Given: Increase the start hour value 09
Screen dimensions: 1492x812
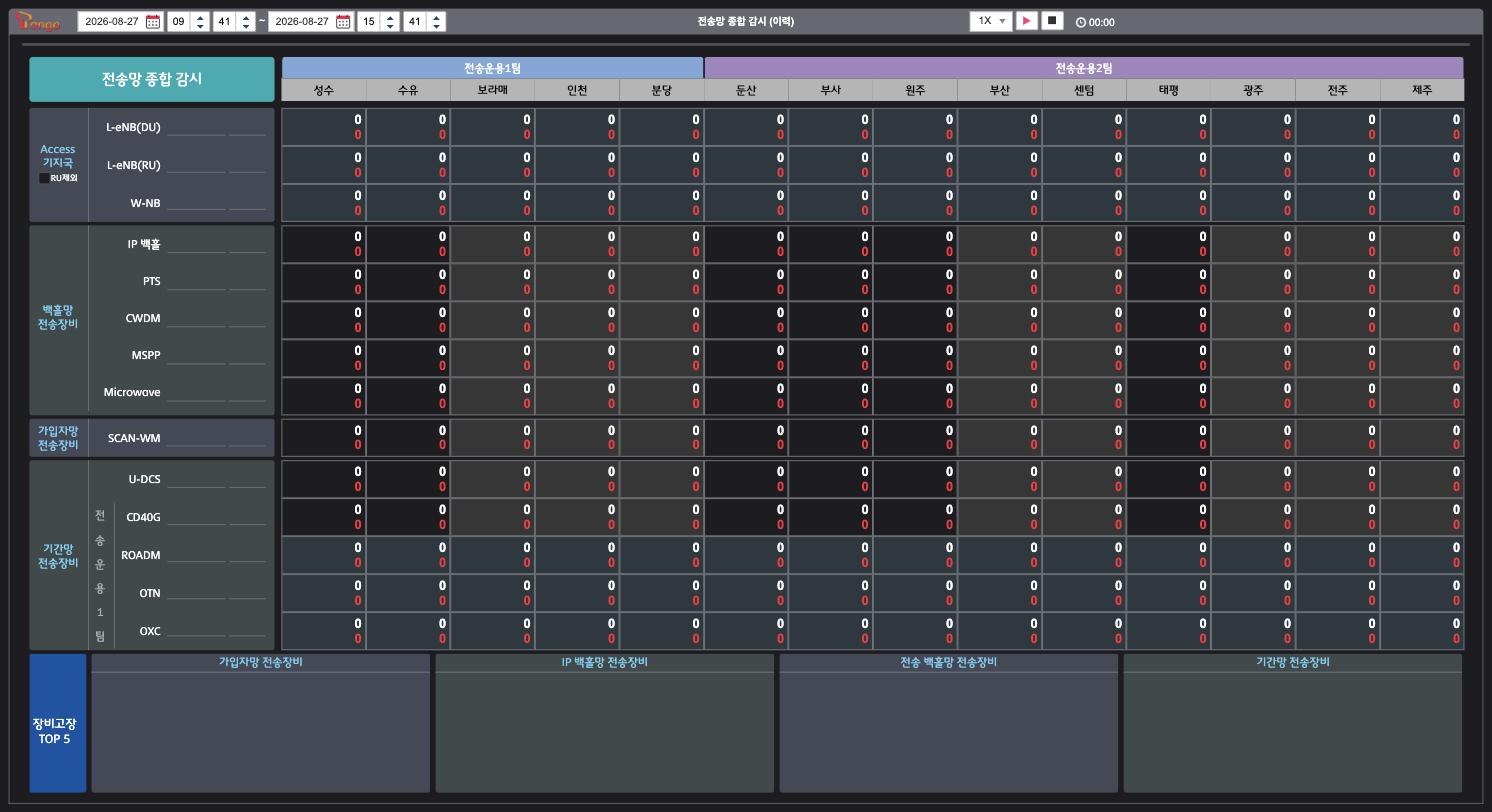Looking at the screenshot, I should coord(200,16).
